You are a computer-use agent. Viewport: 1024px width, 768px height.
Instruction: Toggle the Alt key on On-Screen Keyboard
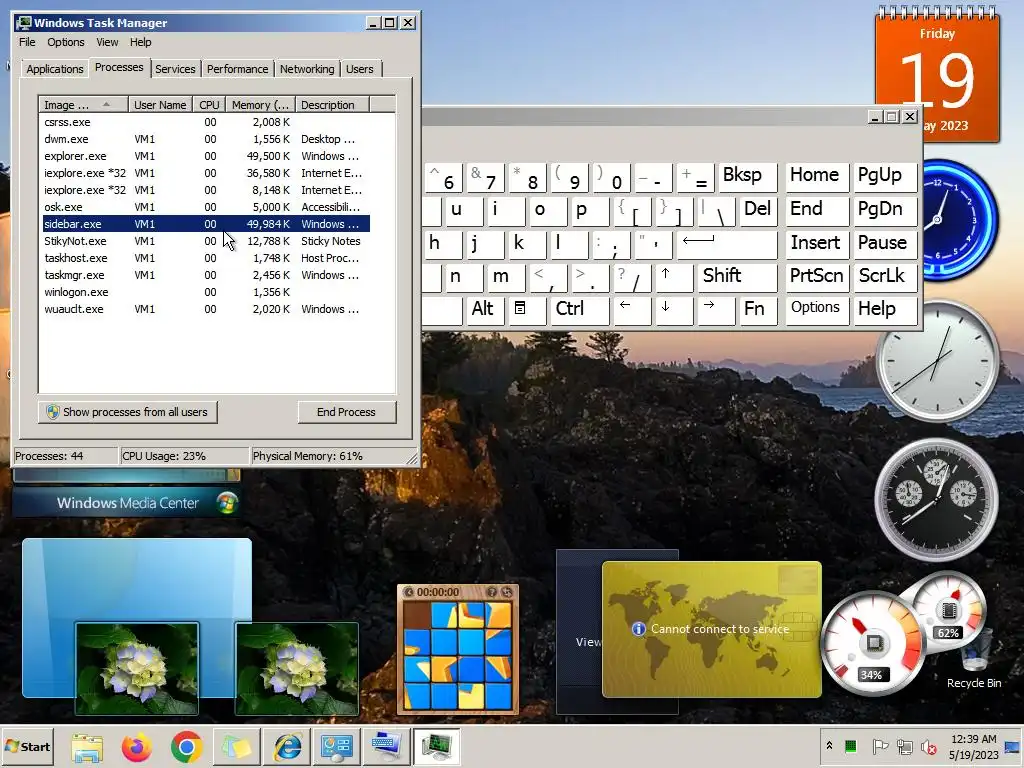click(484, 310)
